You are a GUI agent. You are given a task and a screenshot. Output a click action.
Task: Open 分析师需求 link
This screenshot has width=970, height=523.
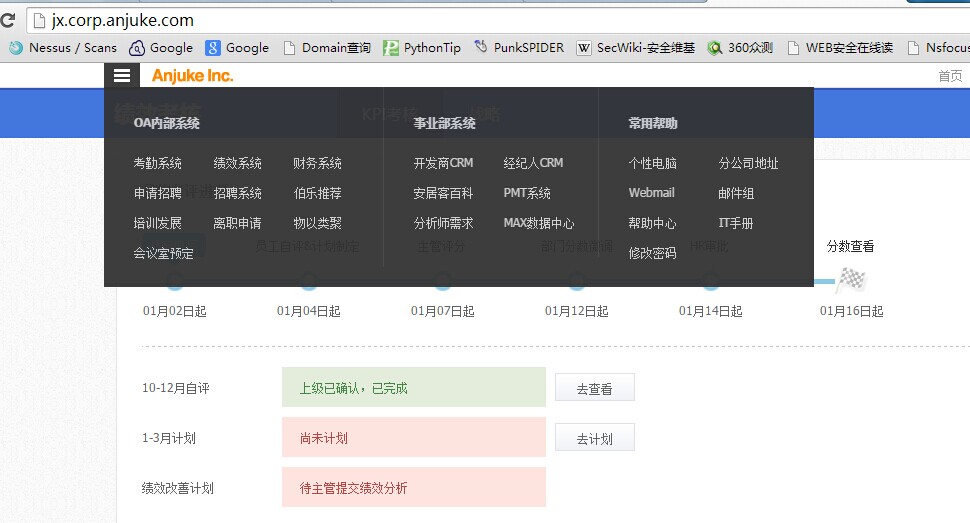coord(444,223)
